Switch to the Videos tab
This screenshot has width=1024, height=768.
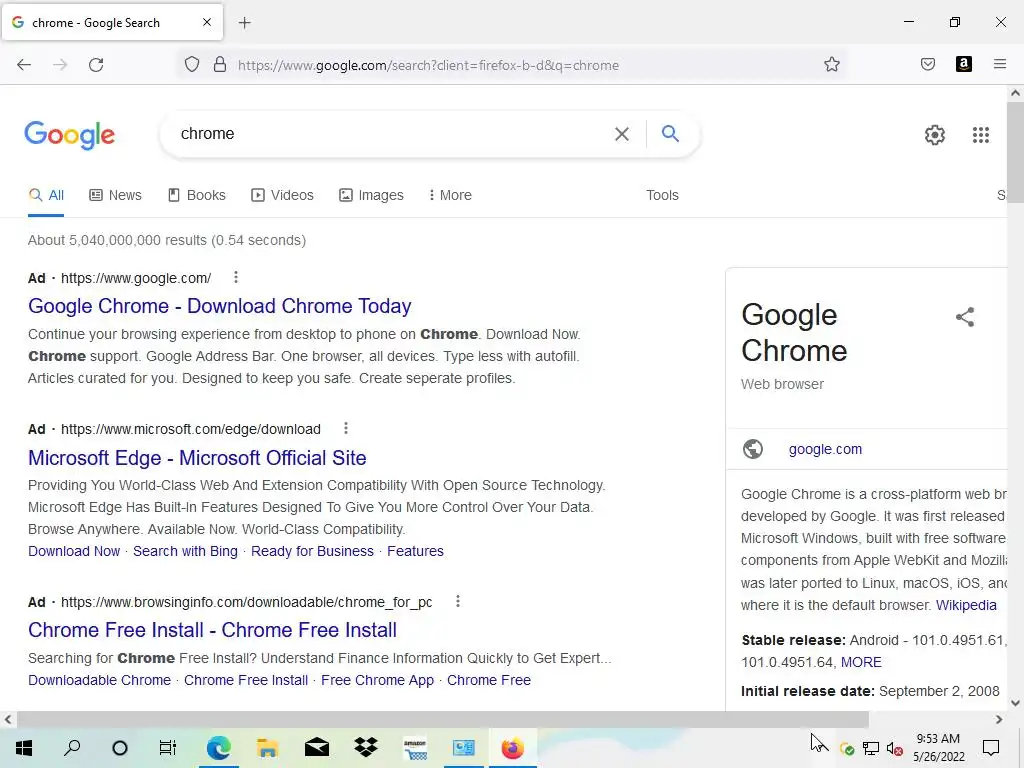pyautogui.click(x=282, y=195)
